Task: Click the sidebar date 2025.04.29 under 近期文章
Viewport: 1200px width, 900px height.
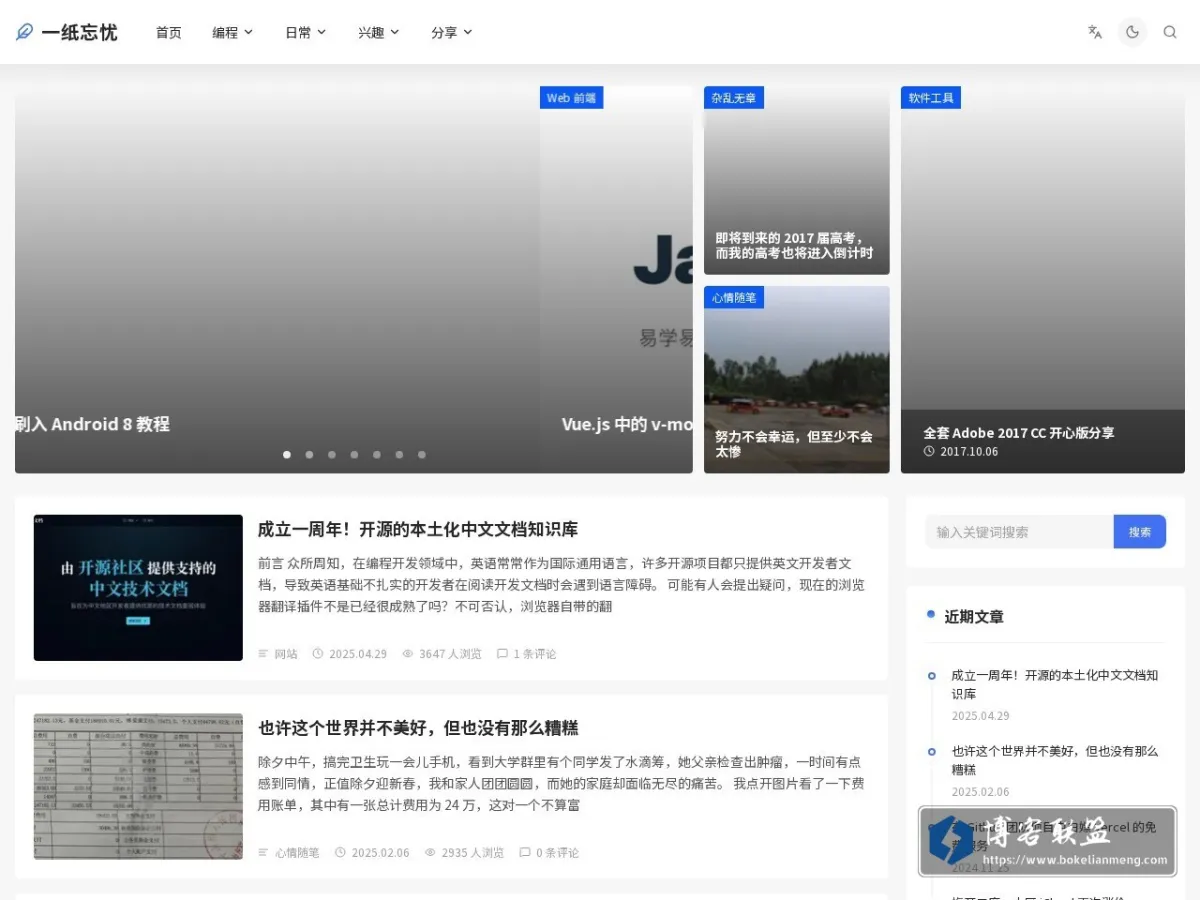Action: pyautogui.click(x=980, y=716)
